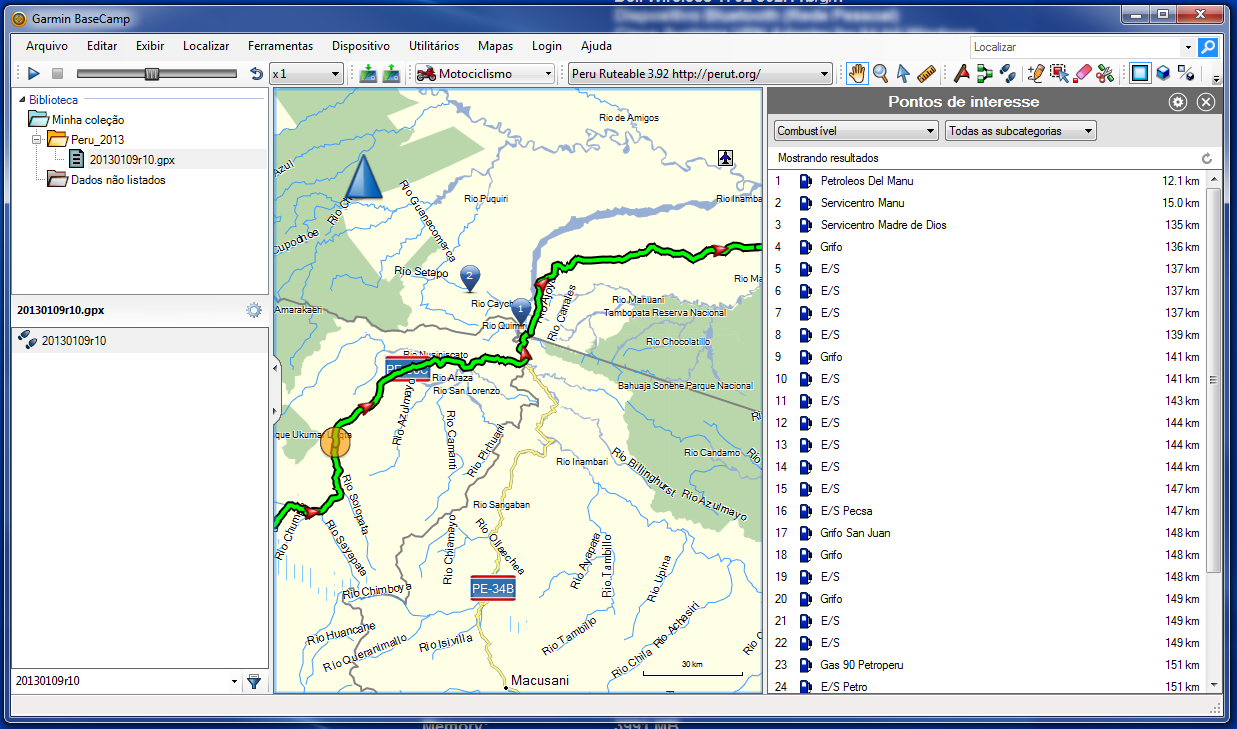Open the points of interest settings gear
The height and width of the screenshot is (729, 1237).
pyautogui.click(x=1178, y=102)
